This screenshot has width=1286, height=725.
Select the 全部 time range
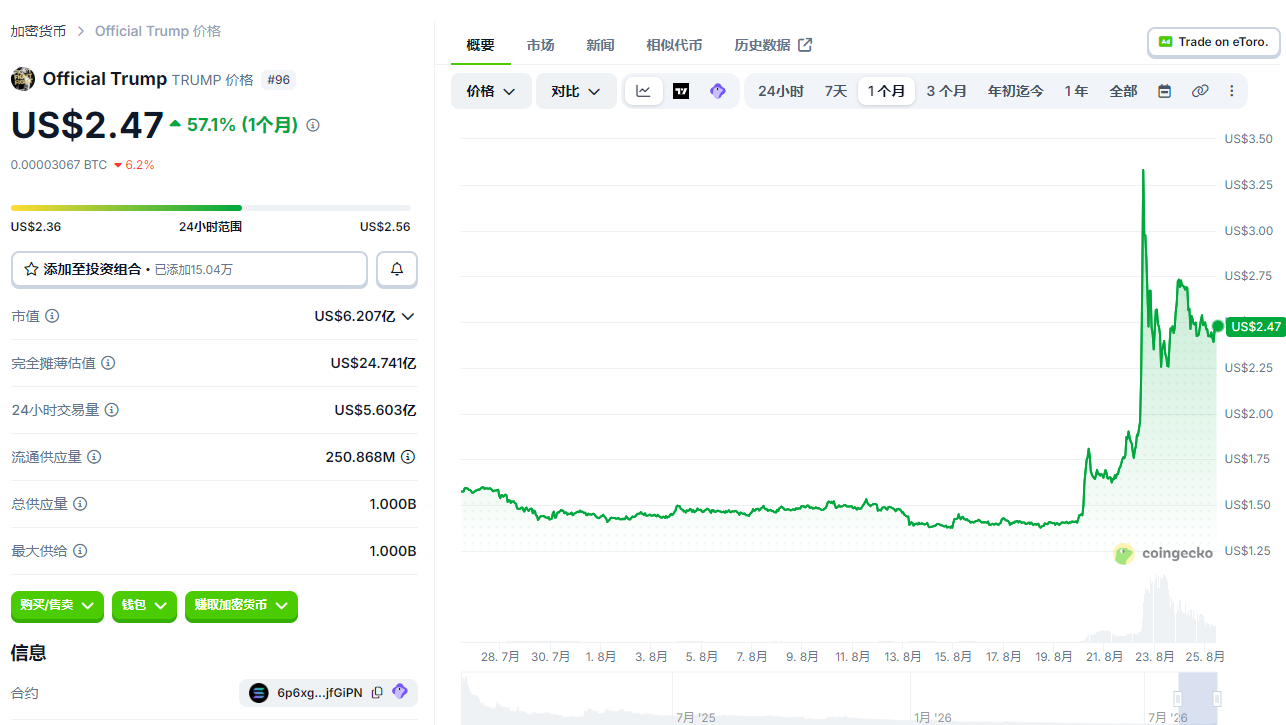1123,91
